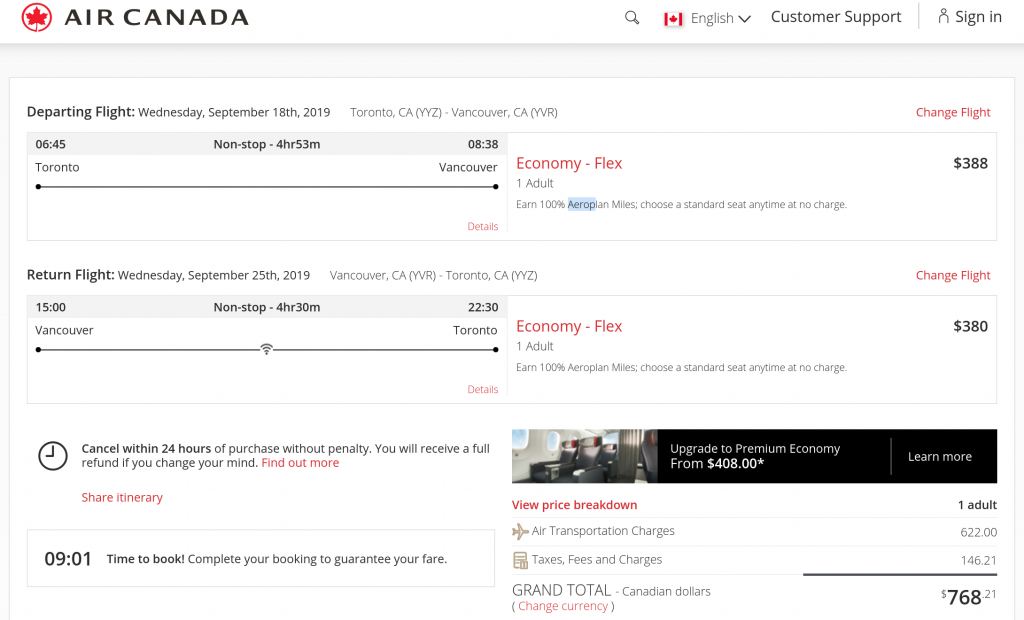Expand View price breakdown

tap(574, 504)
